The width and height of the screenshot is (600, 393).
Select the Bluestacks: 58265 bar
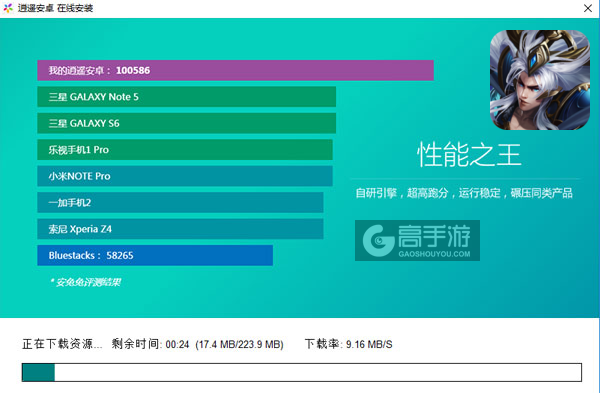[x=155, y=255]
